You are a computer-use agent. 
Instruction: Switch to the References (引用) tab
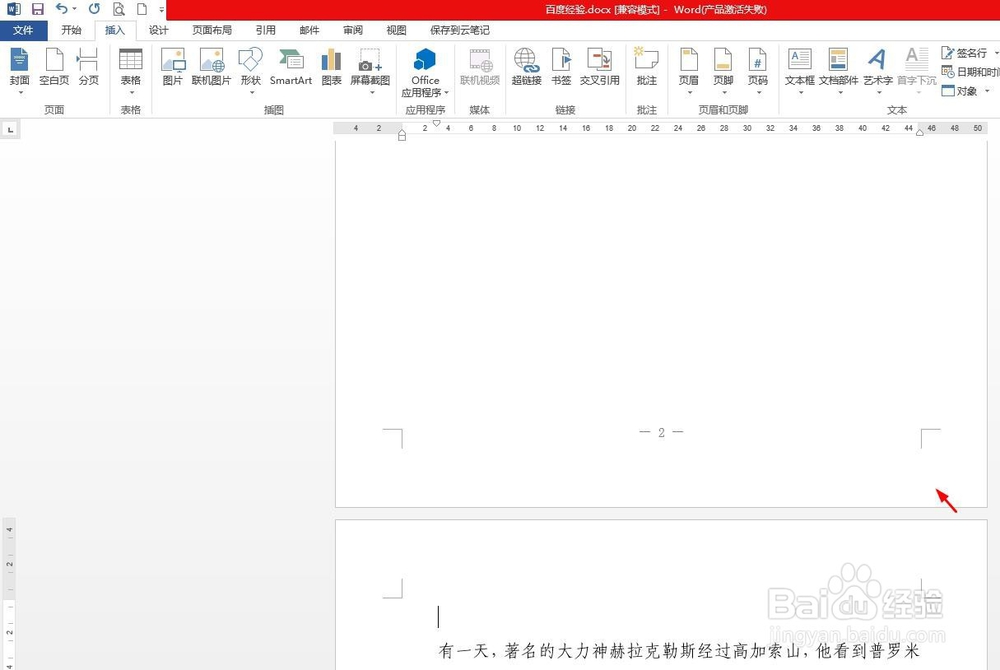(x=266, y=30)
